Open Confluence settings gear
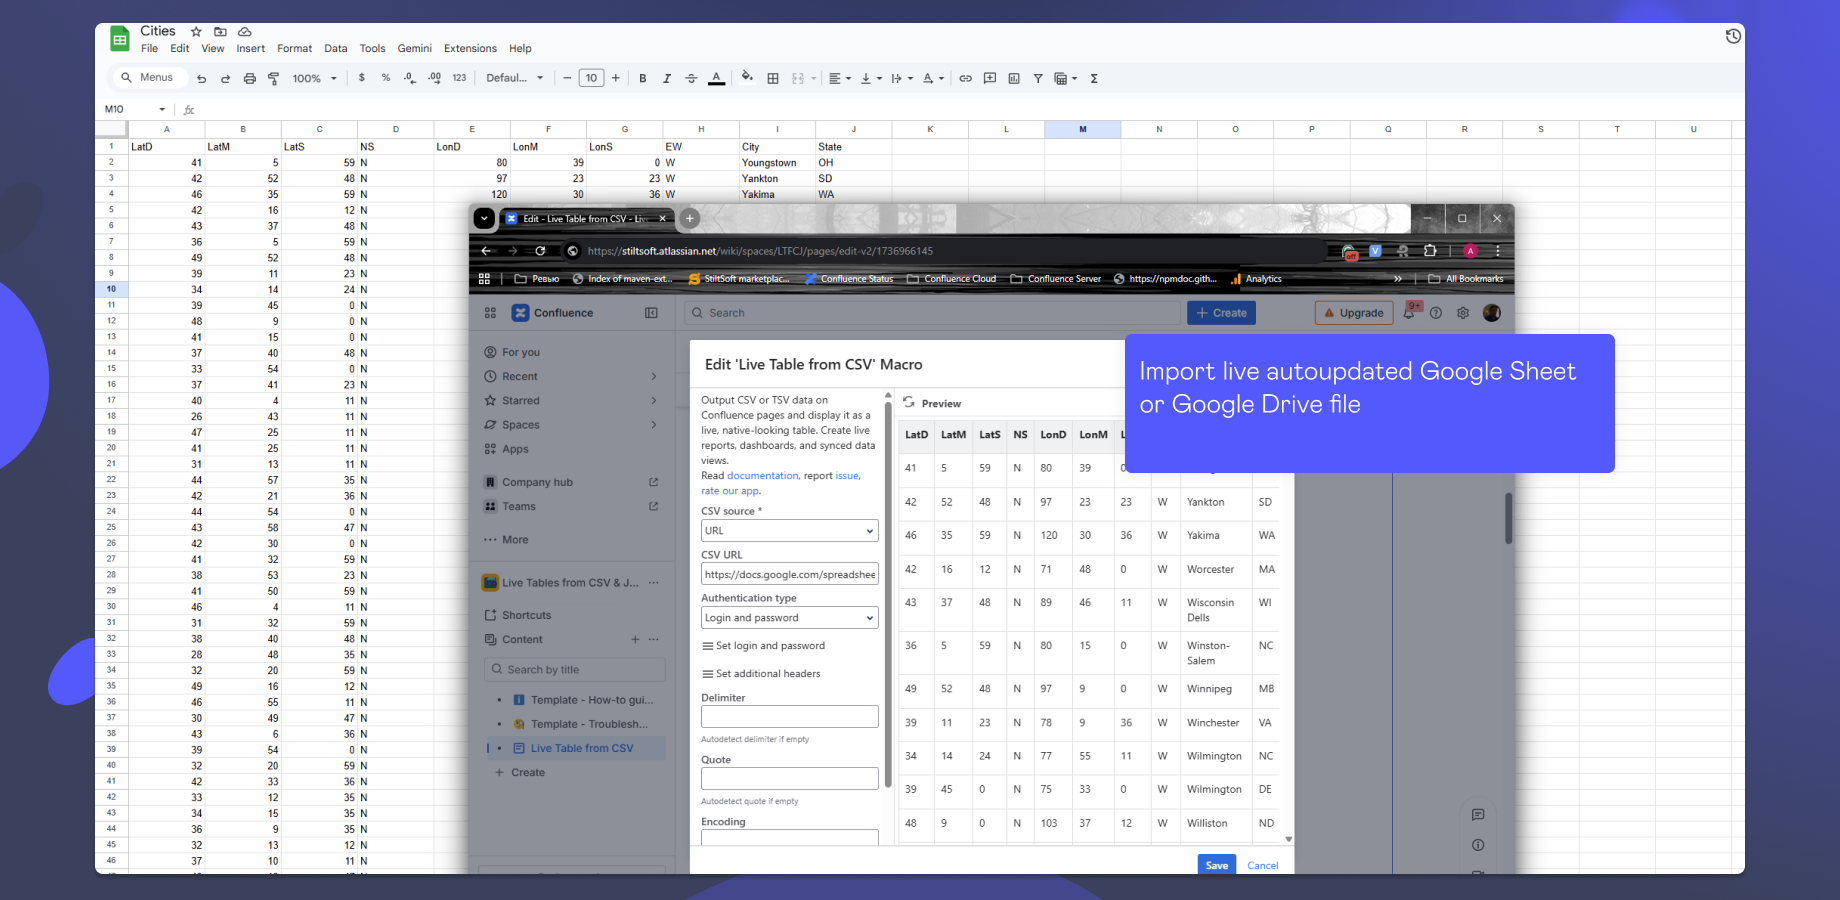This screenshot has height=900, width=1840. [x=1463, y=313]
